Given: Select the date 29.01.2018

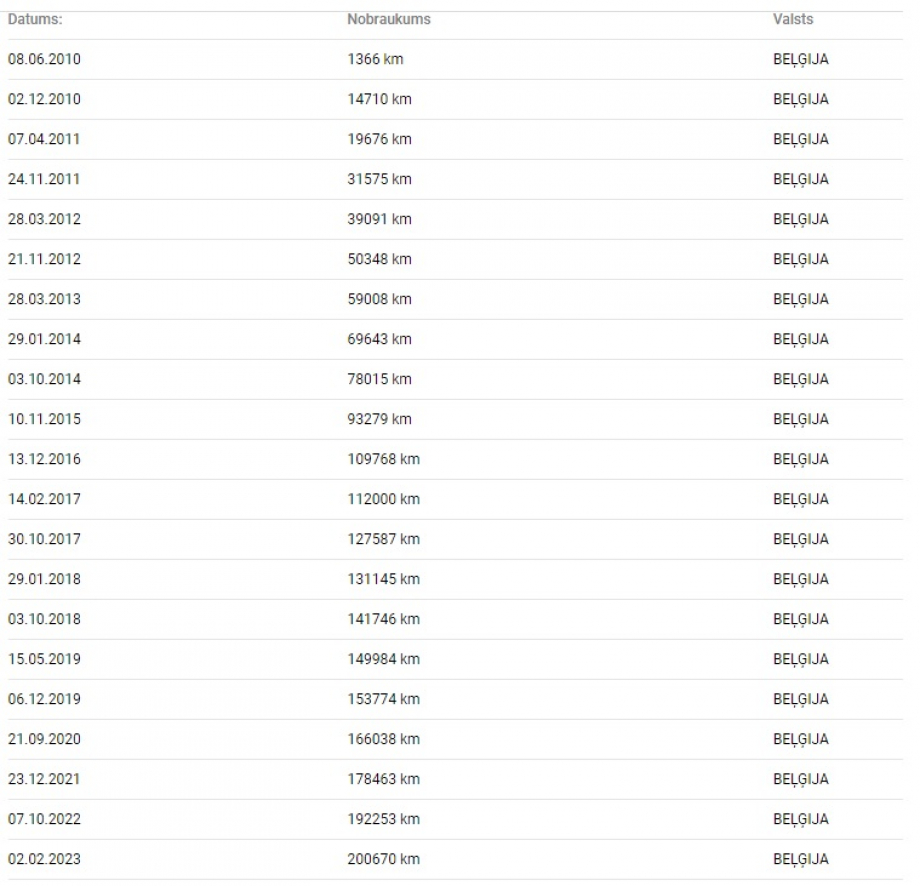Looking at the screenshot, I should click(44, 579).
